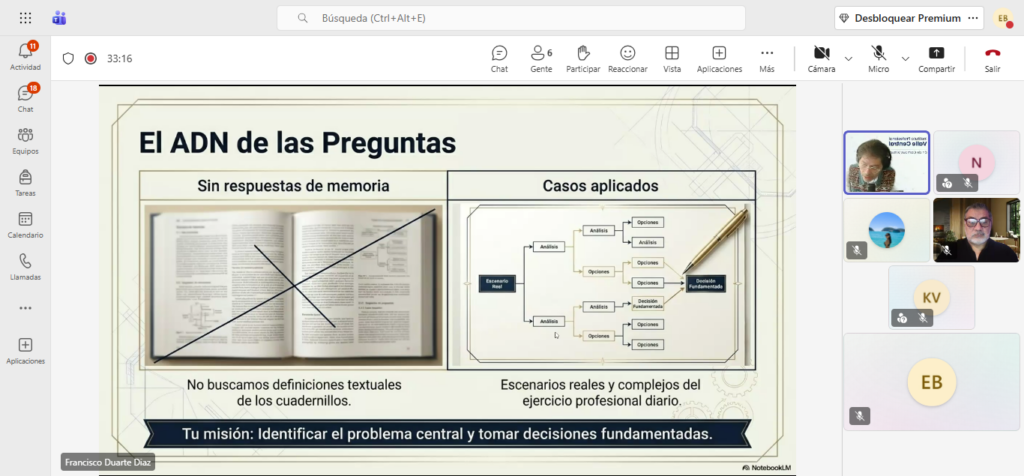Click the Búsqueda search field
1024x476 pixels.
click(x=510, y=18)
